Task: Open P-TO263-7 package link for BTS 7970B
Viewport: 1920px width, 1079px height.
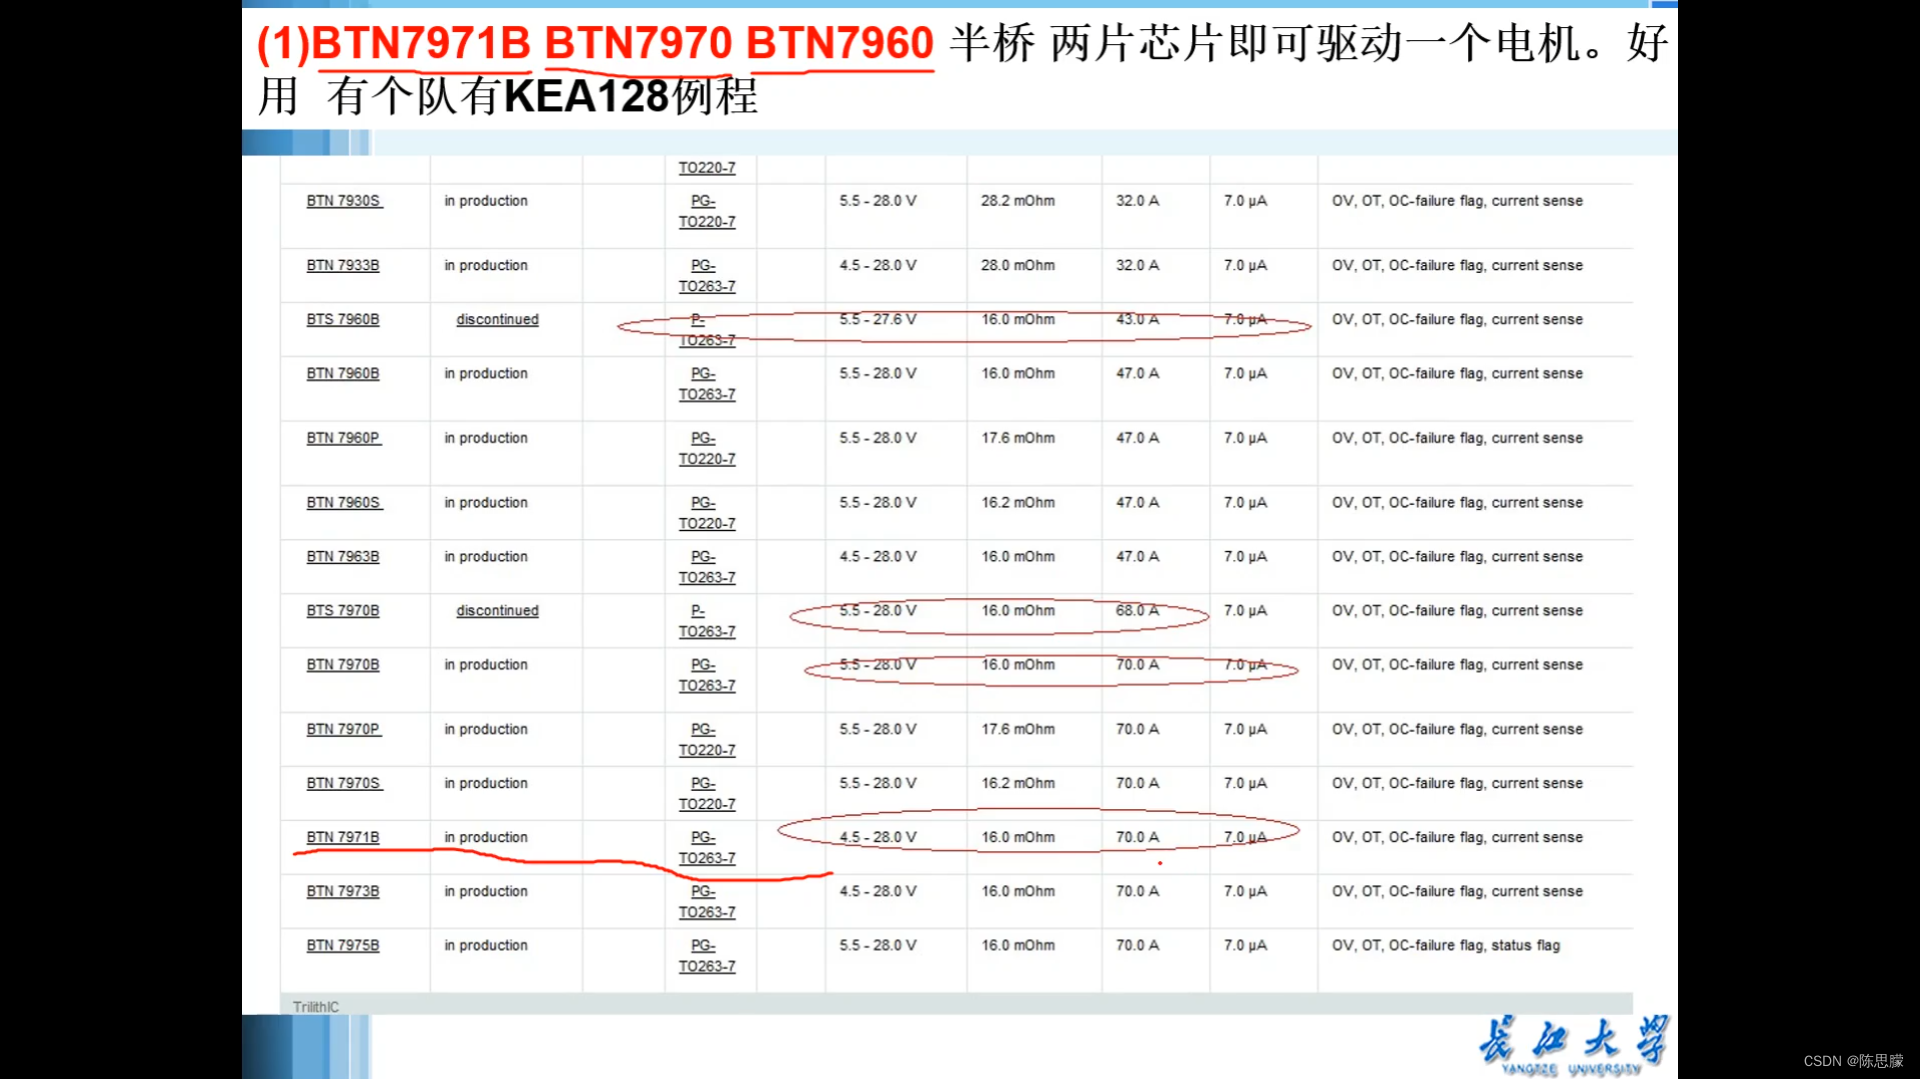Action: [x=707, y=621]
